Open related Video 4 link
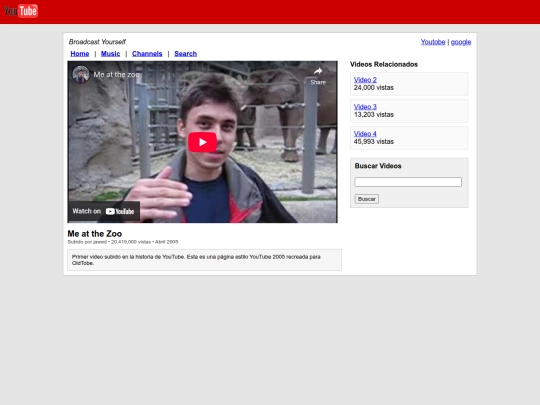Viewport: 540px width, 405px height. coord(365,134)
